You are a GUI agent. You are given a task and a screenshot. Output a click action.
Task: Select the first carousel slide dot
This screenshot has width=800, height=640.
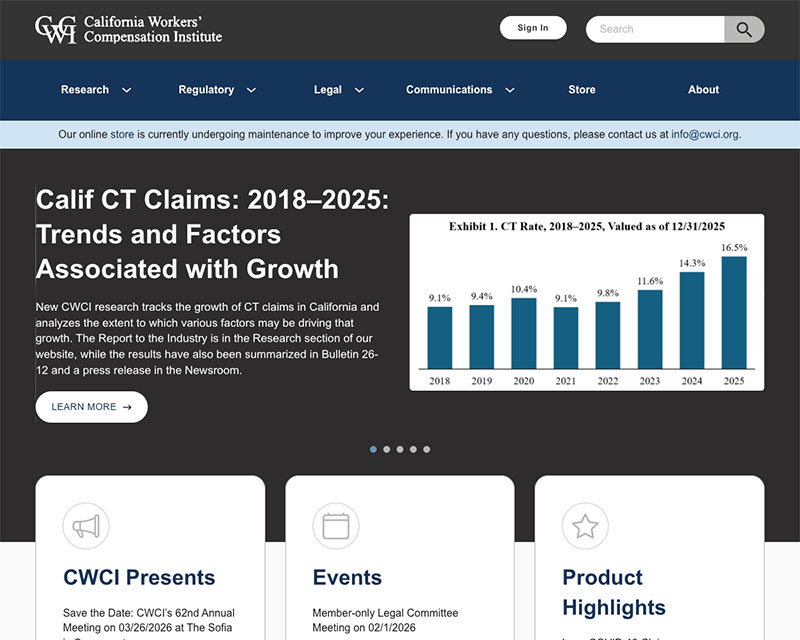tap(373, 449)
